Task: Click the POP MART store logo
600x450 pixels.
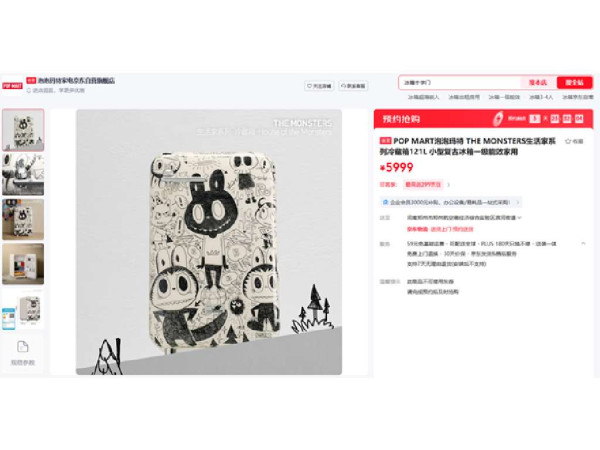Action: pos(12,86)
